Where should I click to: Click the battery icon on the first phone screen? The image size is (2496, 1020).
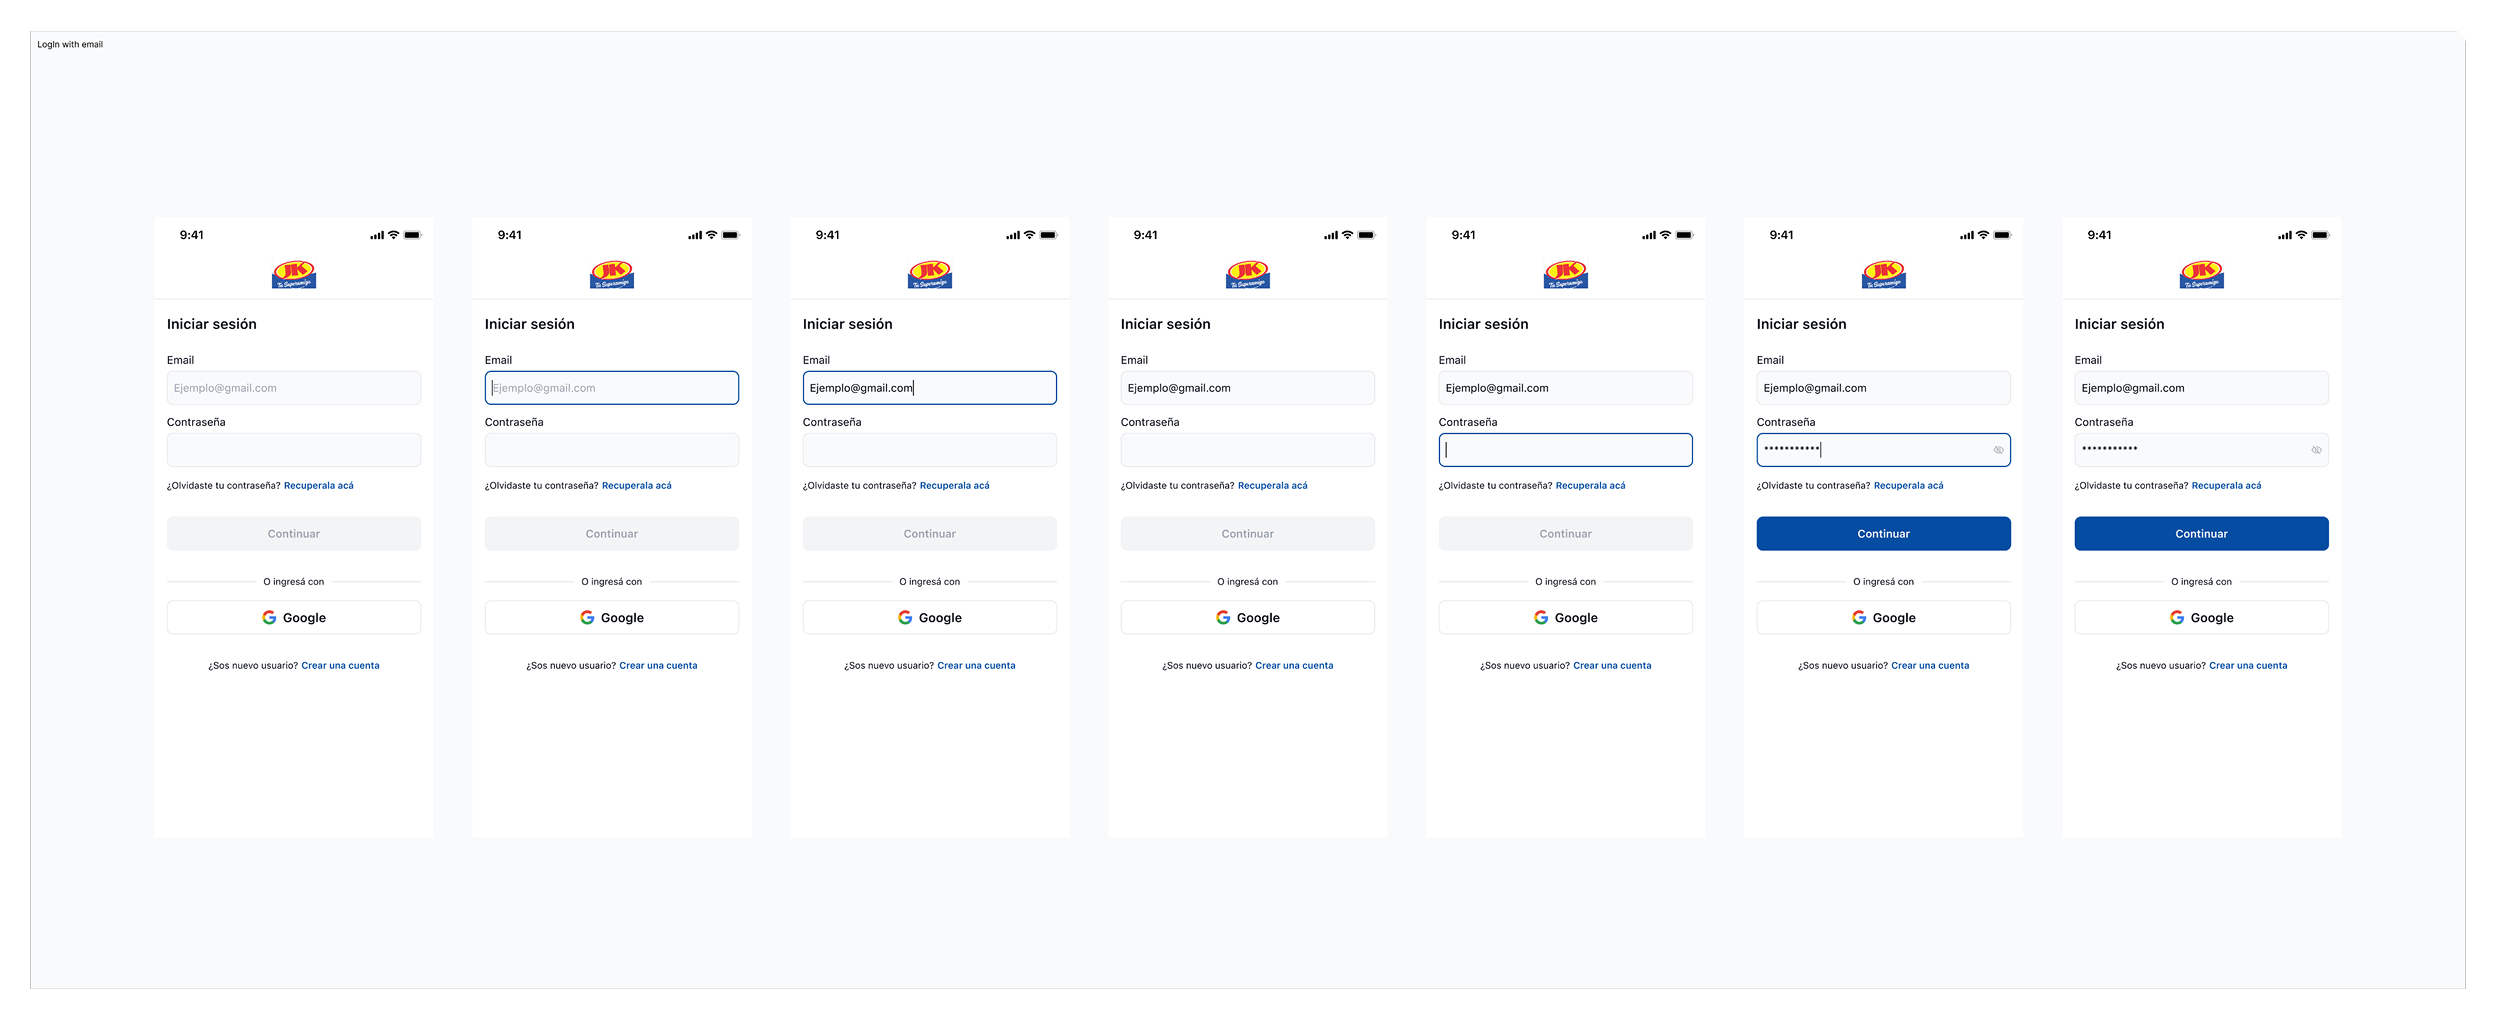pyautogui.click(x=413, y=235)
